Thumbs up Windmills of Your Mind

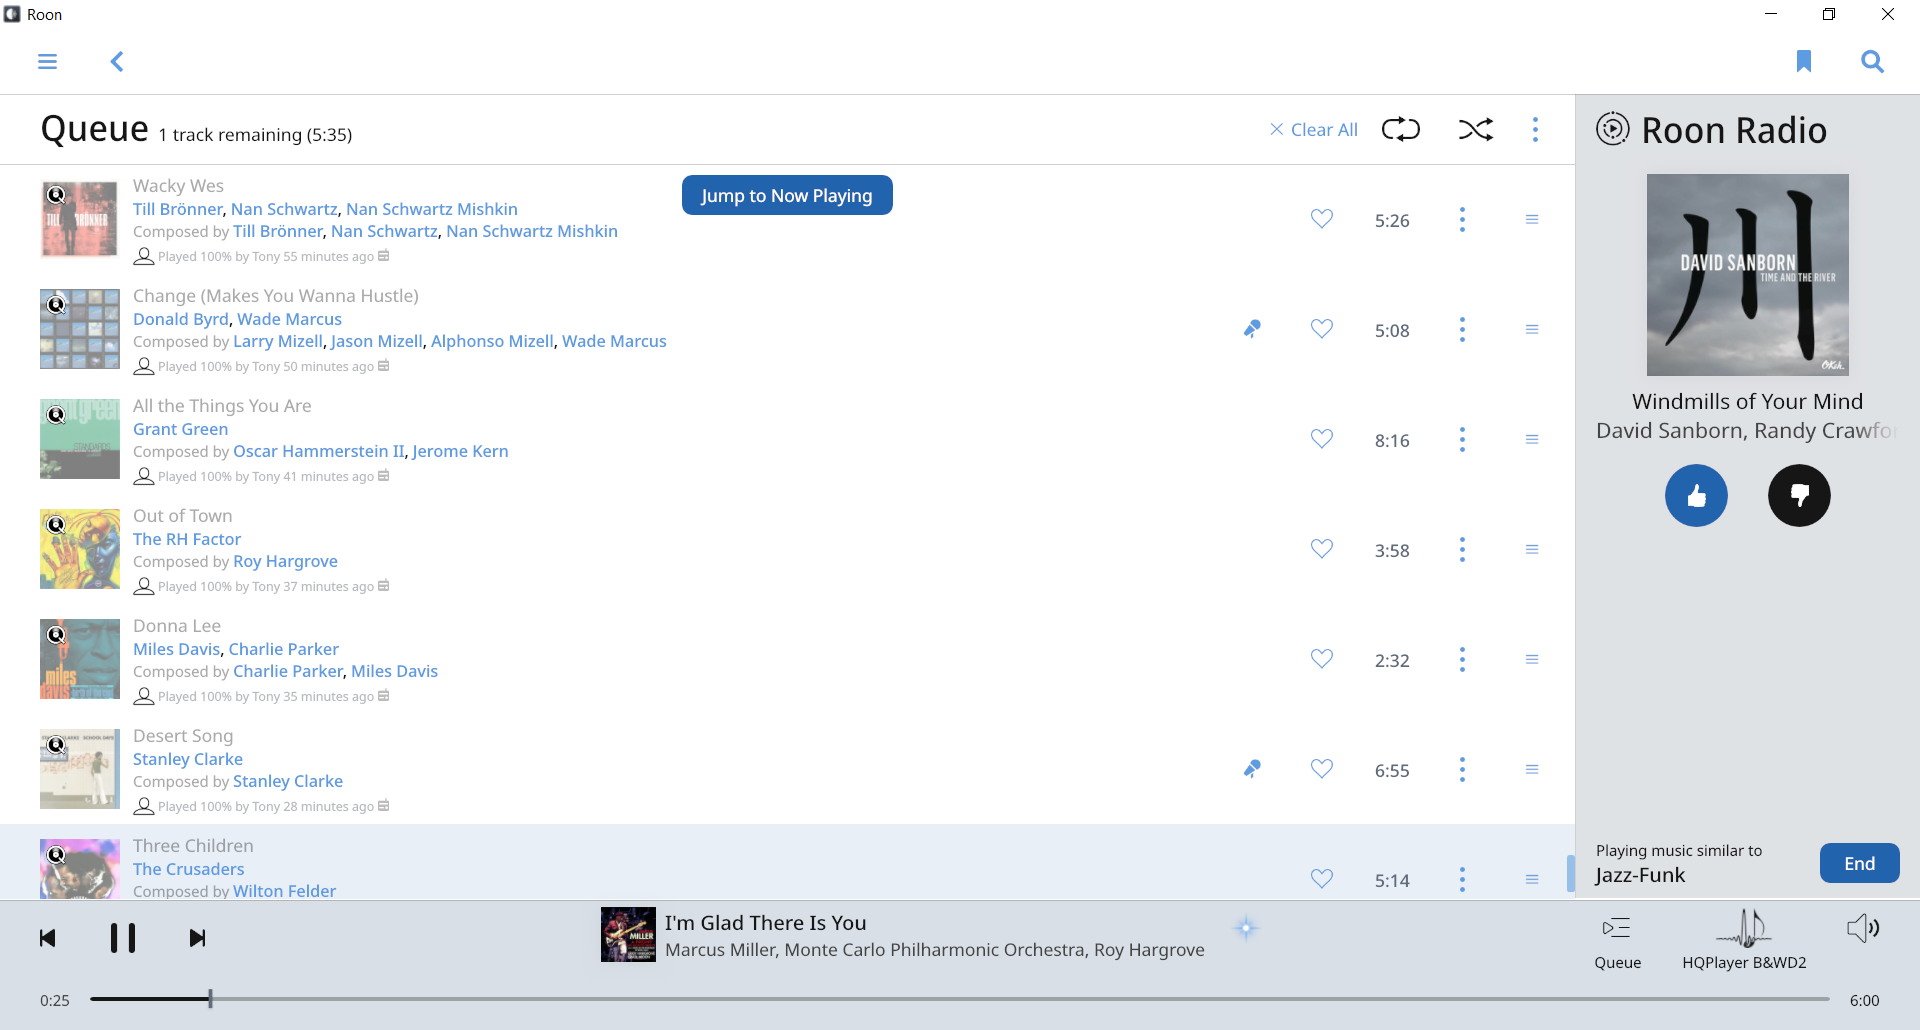click(x=1696, y=495)
